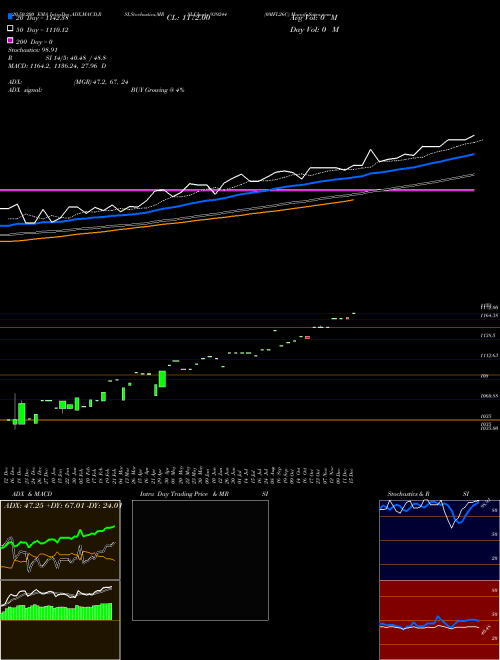Screen dimensions: 500x660
Task: Click the 'Intra Day Trading Price & MR' title
Action: (184, 494)
